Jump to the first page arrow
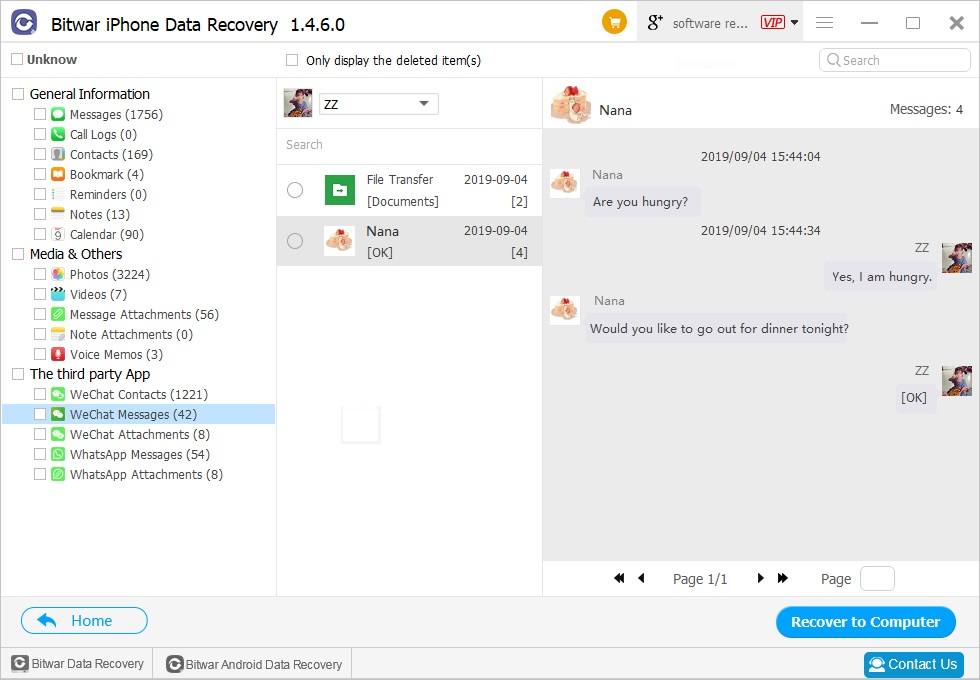 click(619, 578)
